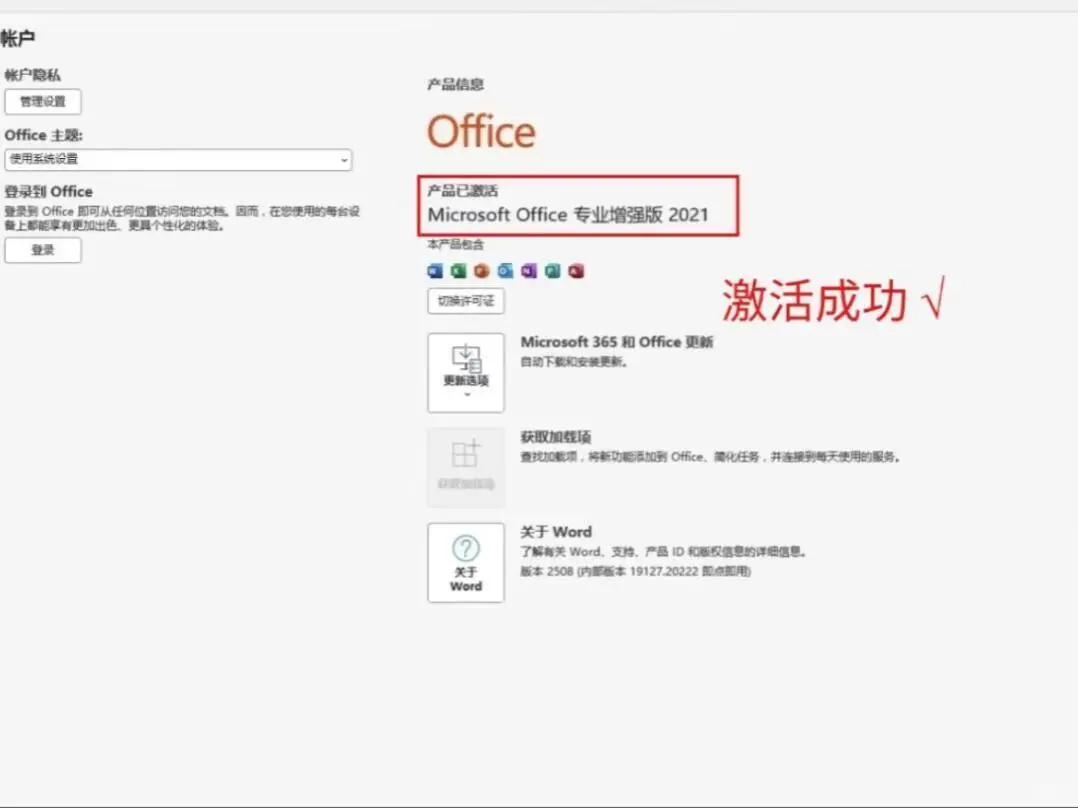Click the Excel icon in the product list
1078x808 pixels.
click(457, 270)
